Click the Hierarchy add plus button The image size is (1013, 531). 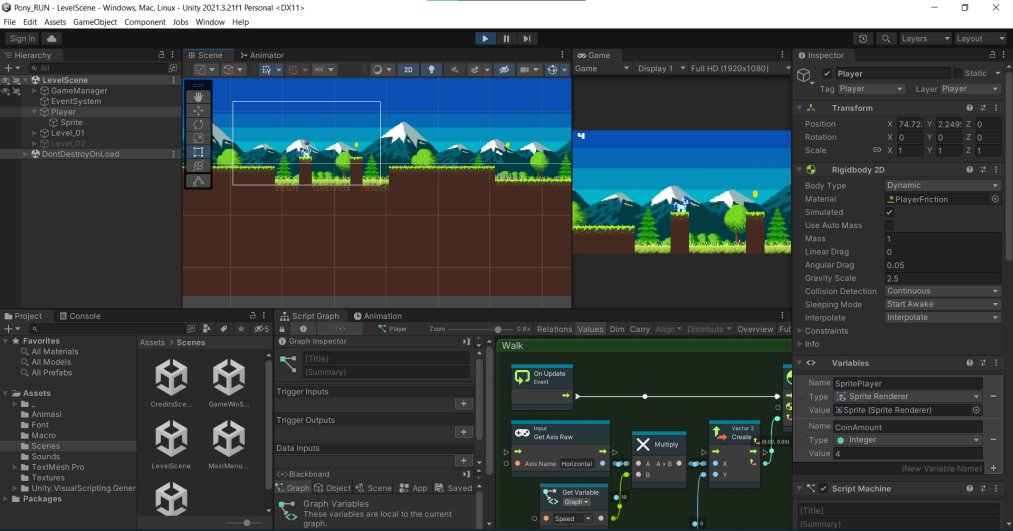[x=8, y=68]
